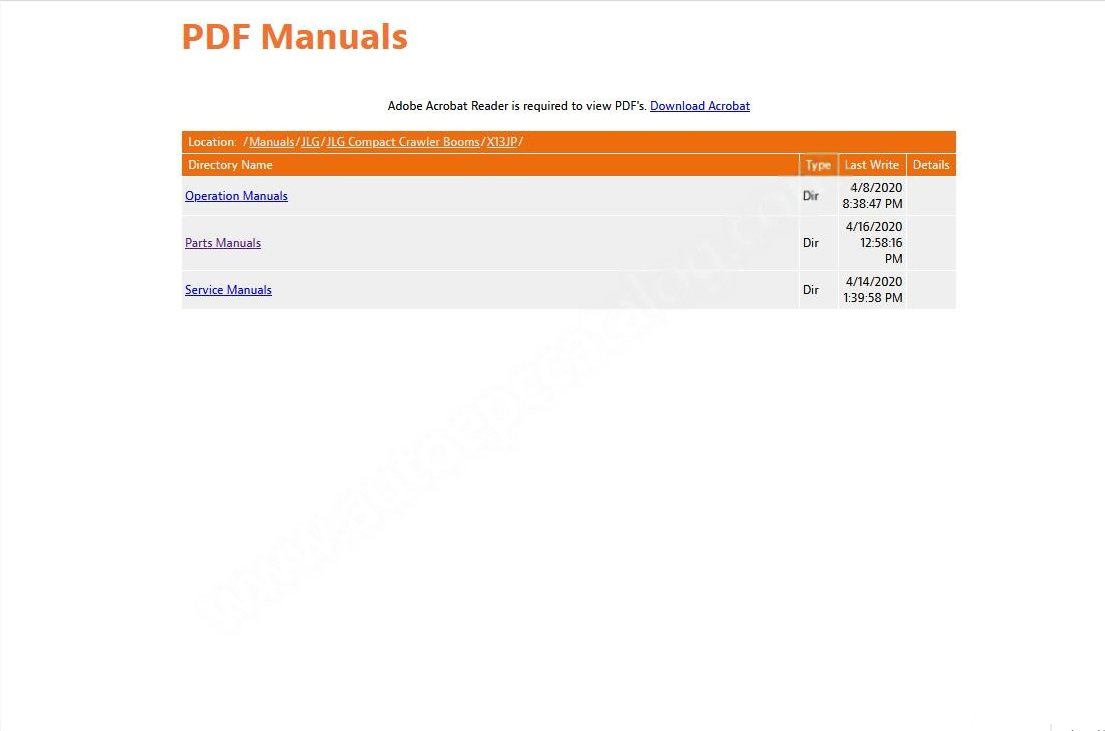Viewport: 1105px width, 731px height.
Task: Navigate to JLG Compact Crawler Booms breadcrumb
Action: click(403, 142)
